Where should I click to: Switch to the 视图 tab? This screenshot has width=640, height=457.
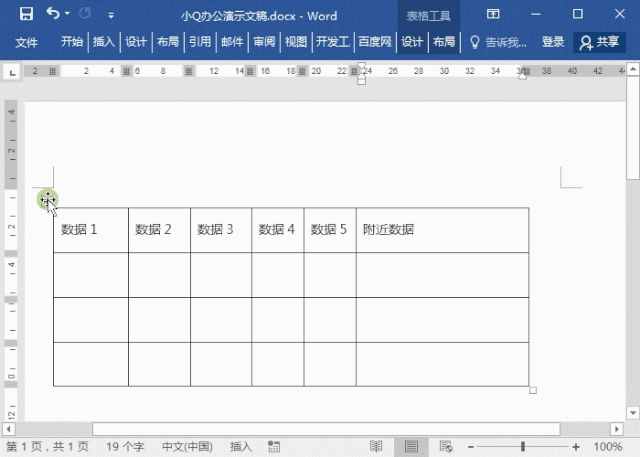[x=296, y=42]
